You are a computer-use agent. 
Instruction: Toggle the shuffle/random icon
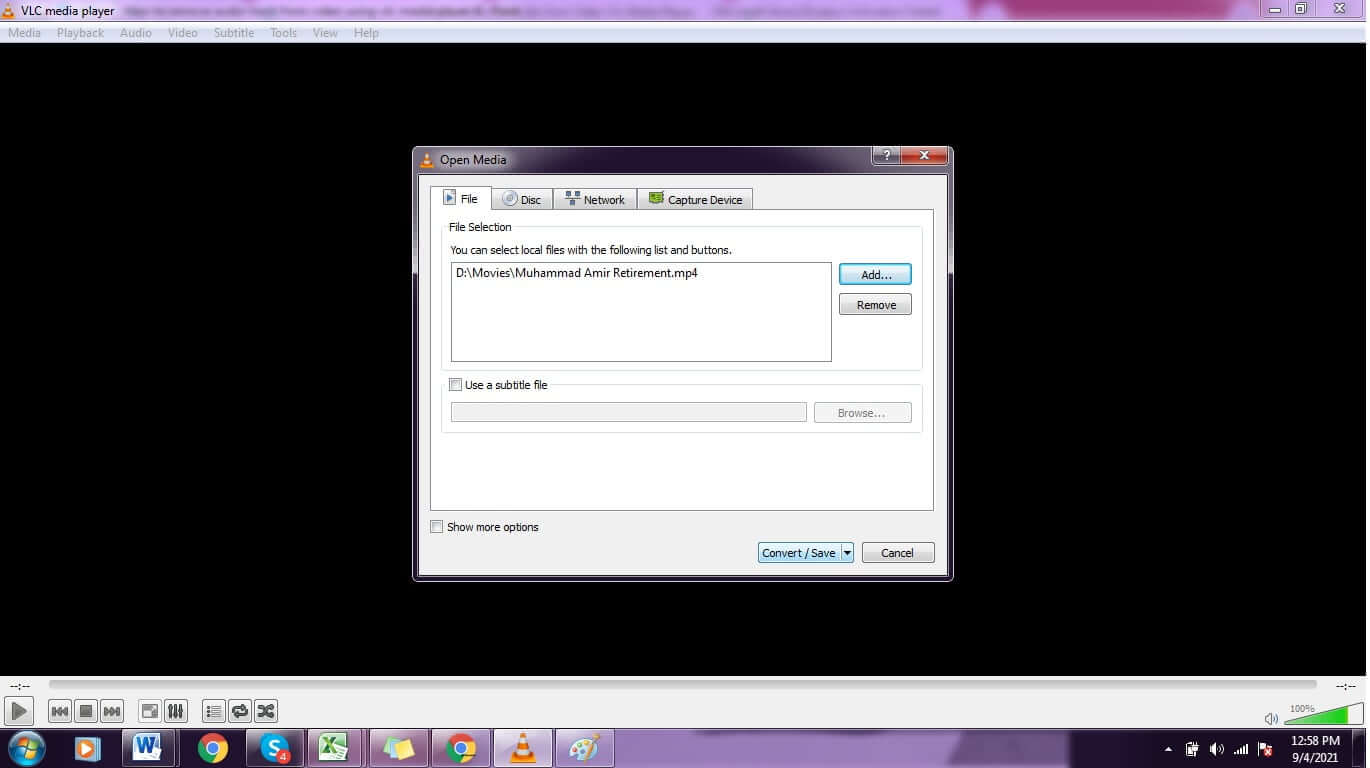click(266, 711)
